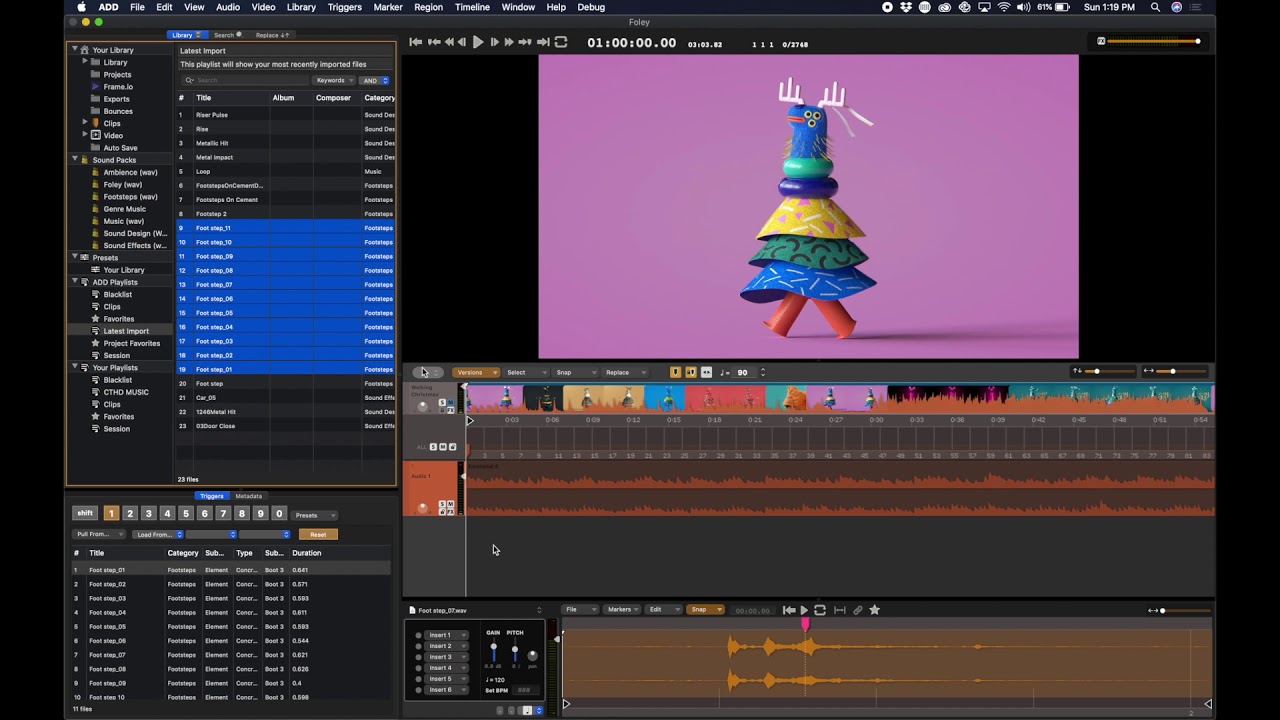Click the orange Reset button

(x=318, y=534)
